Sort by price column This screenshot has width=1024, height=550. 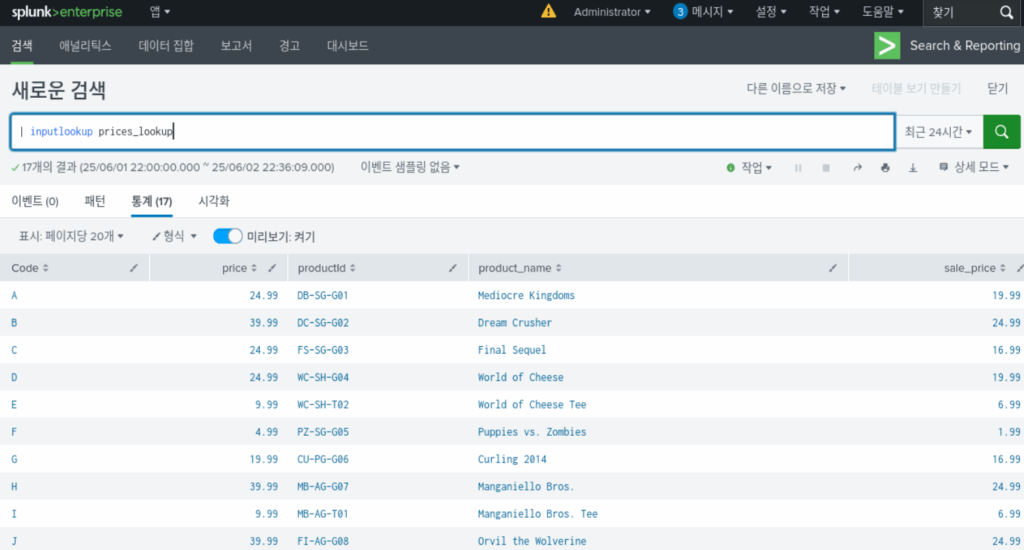(x=239, y=268)
